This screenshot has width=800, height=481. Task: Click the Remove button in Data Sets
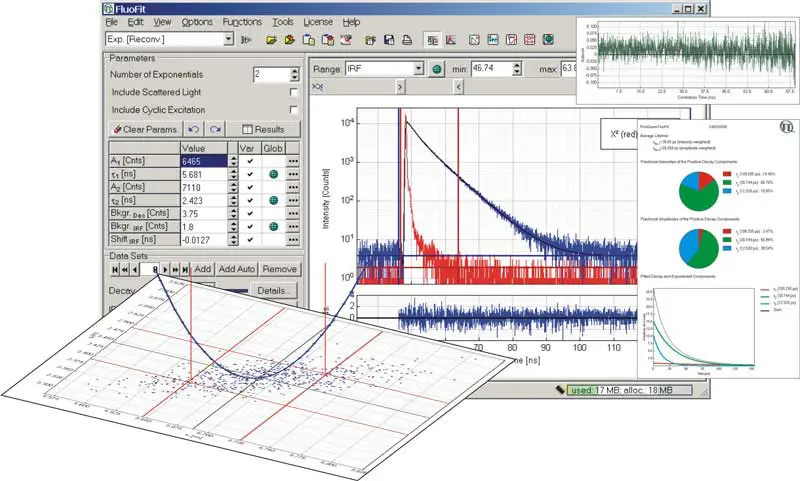point(279,269)
